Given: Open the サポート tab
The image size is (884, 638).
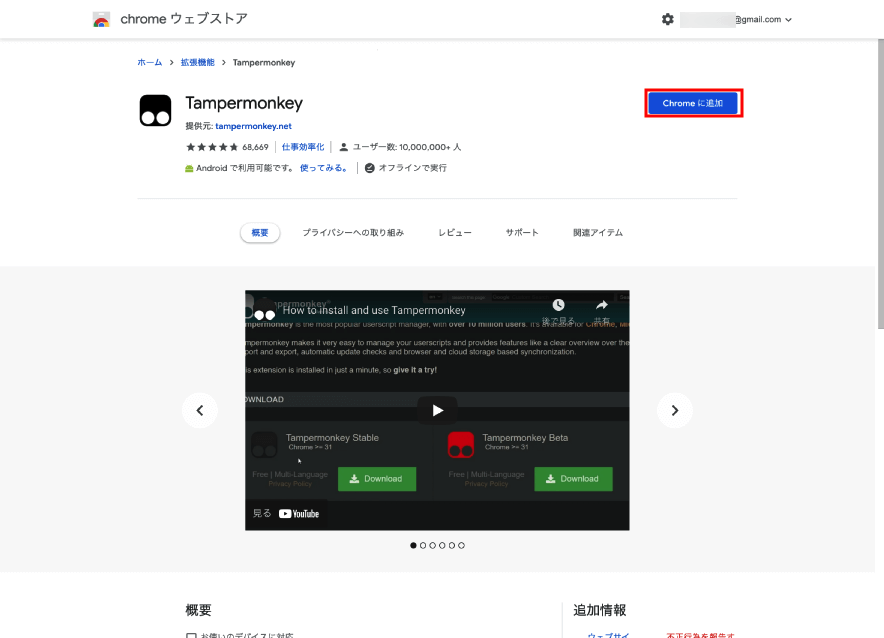Looking at the screenshot, I should point(522,233).
